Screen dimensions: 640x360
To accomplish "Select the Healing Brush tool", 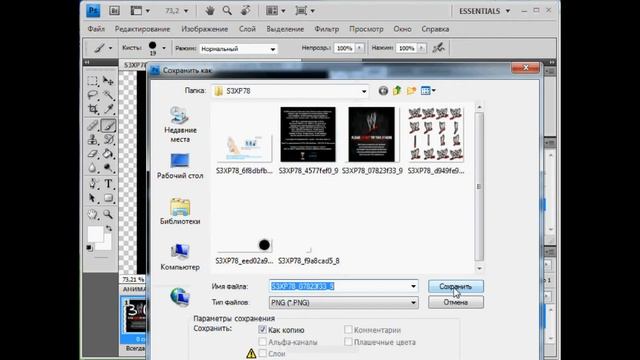I will click(x=93, y=125).
